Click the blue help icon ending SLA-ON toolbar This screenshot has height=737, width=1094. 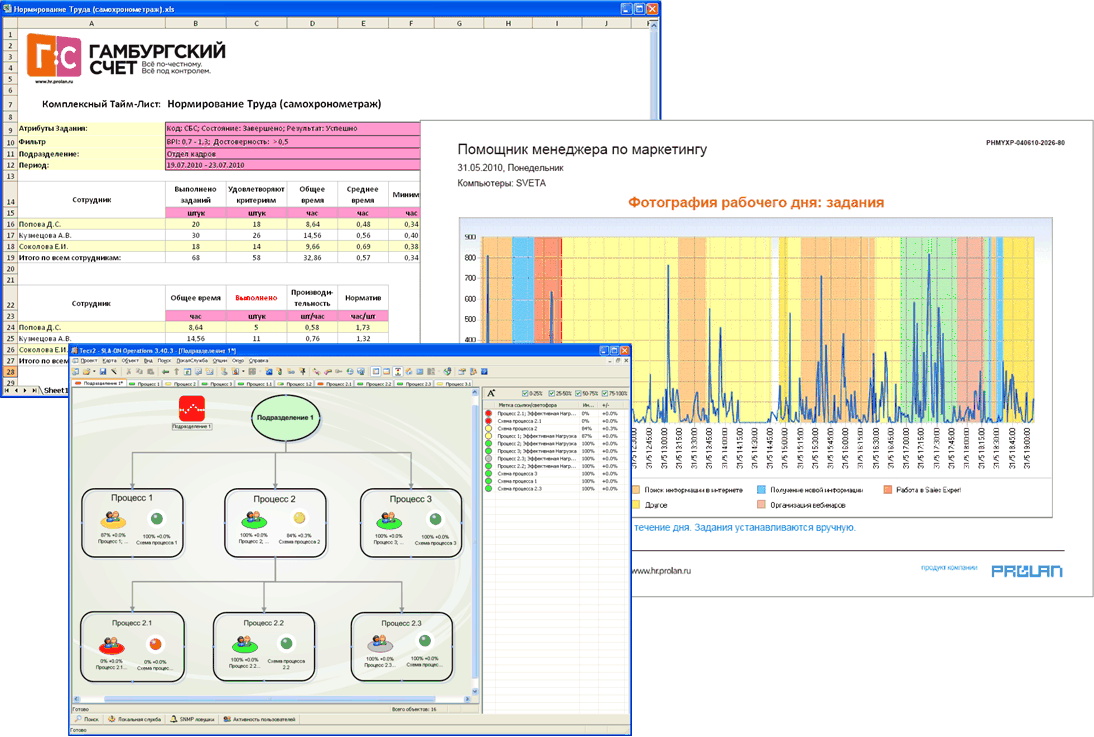[484, 372]
